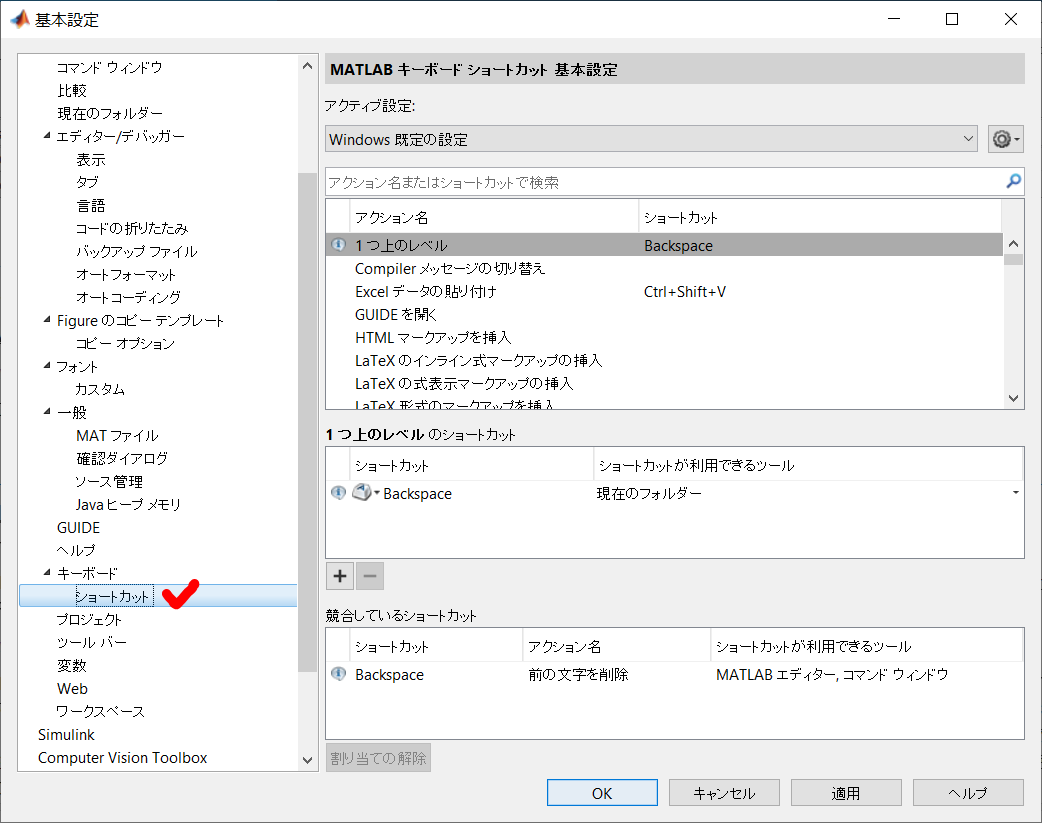
Task: Click info icon in 競合しているショートカット row
Action: point(338,674)
